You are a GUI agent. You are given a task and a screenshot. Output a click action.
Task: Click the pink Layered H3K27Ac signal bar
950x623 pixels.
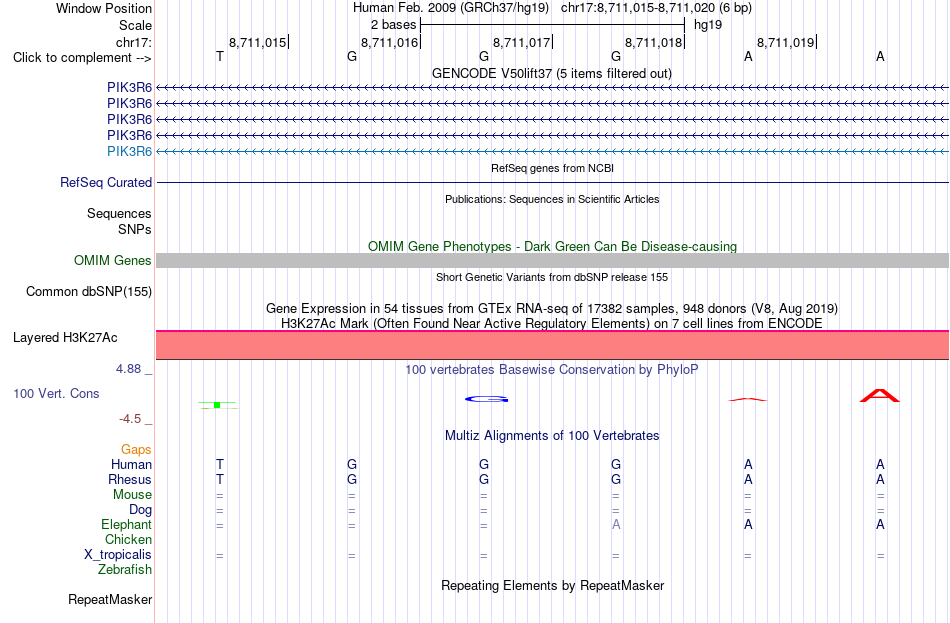(x=552, y=345)
